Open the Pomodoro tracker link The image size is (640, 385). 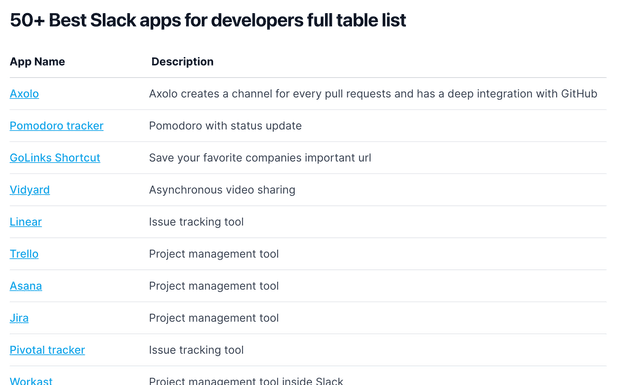(x=56, y=126)
